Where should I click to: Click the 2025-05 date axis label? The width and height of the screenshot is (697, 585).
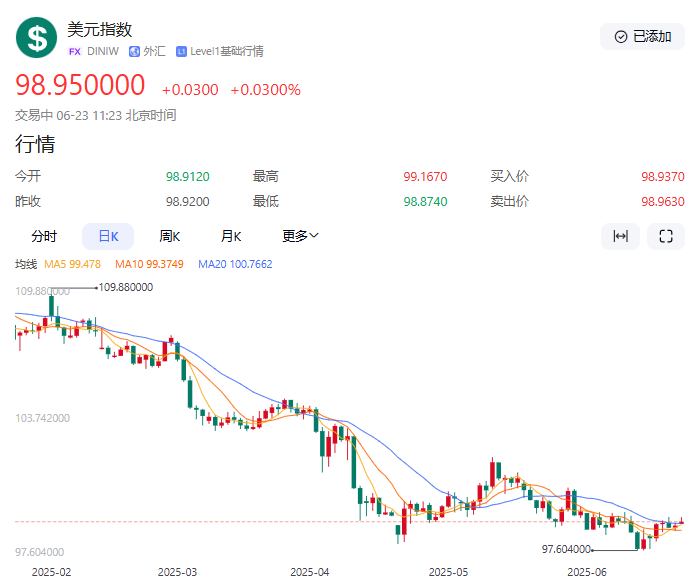point(448,572)
